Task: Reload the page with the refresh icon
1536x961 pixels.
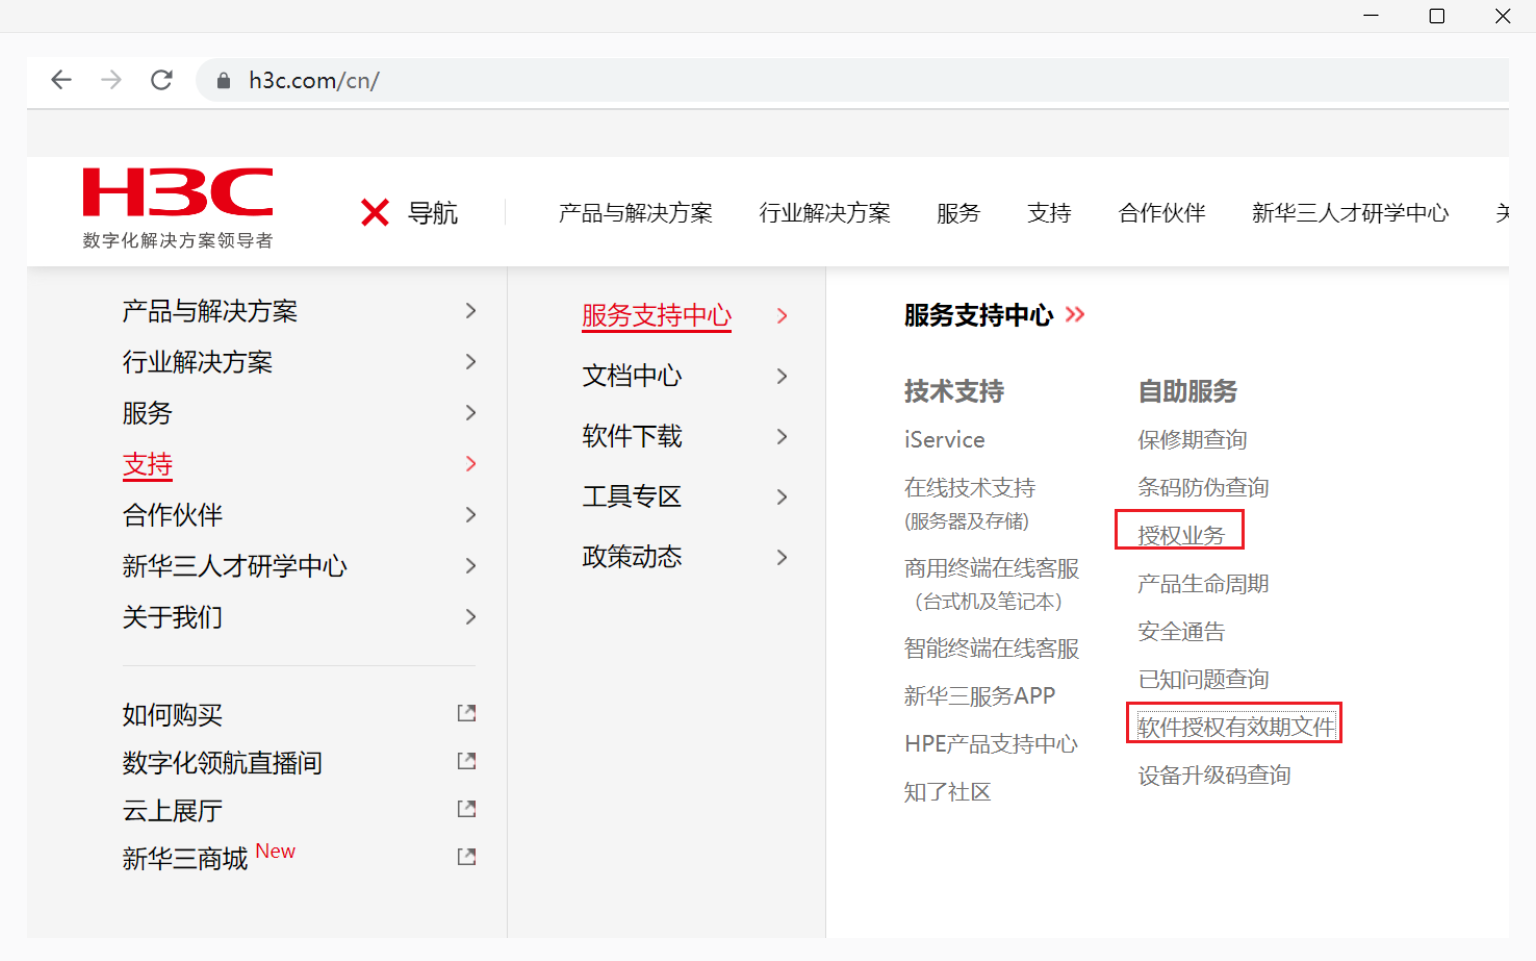Action: pos(162,80)
